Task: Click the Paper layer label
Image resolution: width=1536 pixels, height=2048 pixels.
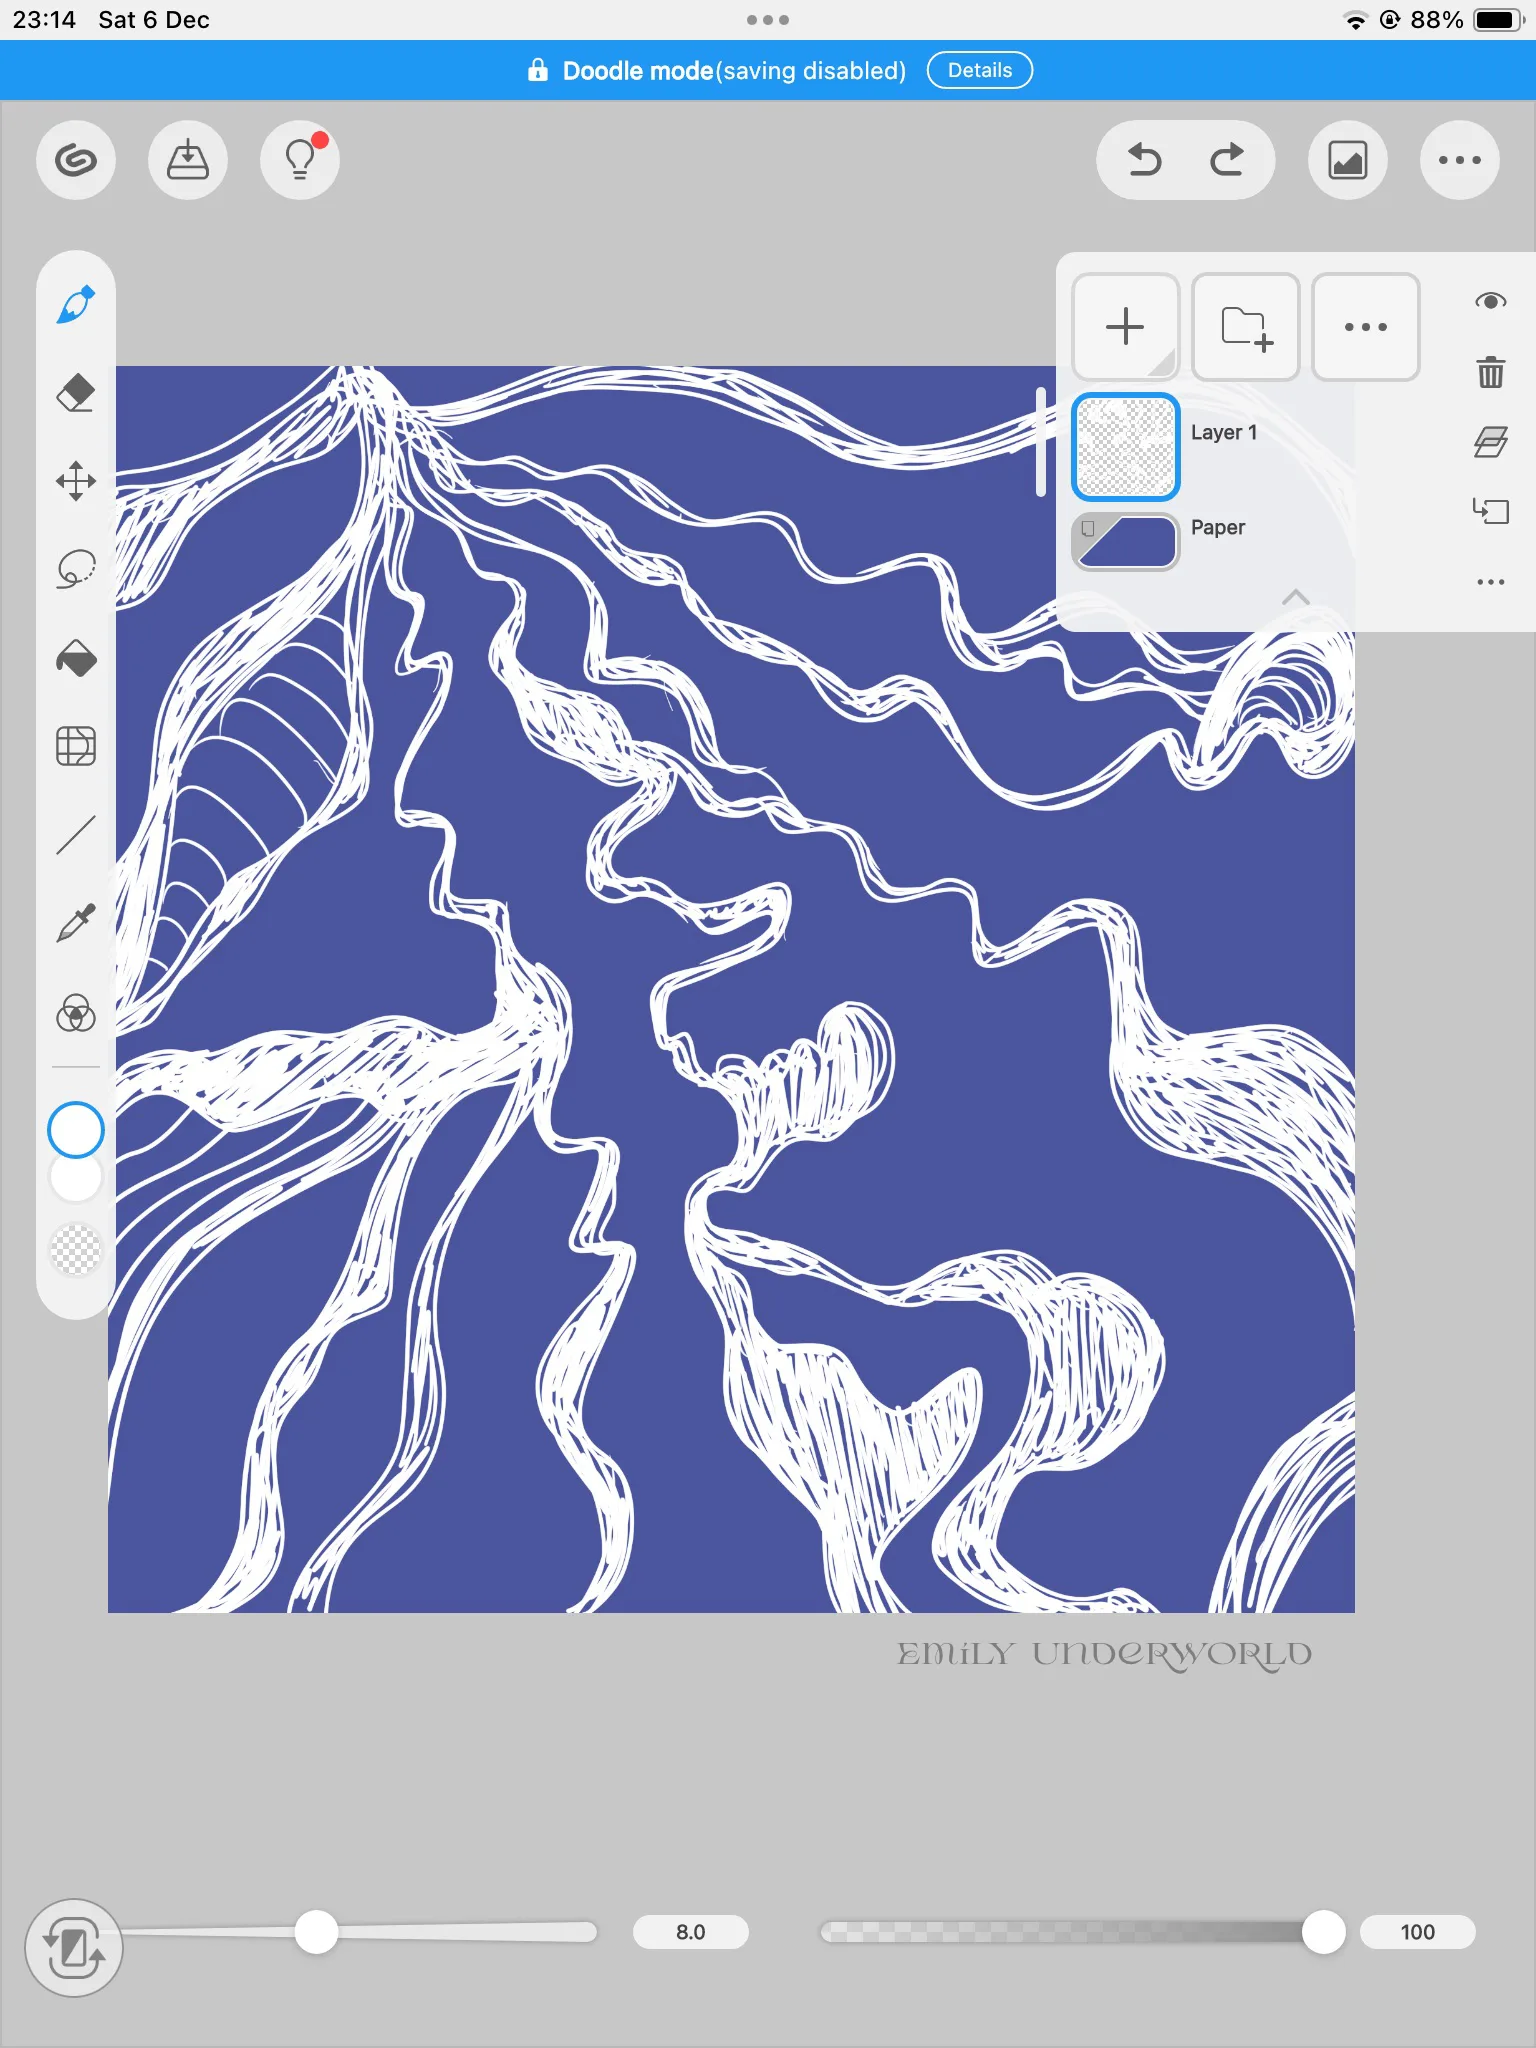Action: (x=1218, y=527)
